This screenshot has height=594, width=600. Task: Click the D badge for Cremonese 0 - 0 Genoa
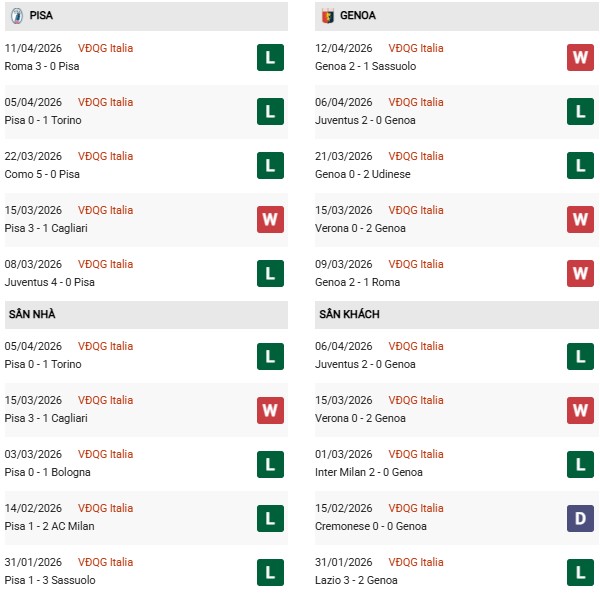click(x=581, y=517)
